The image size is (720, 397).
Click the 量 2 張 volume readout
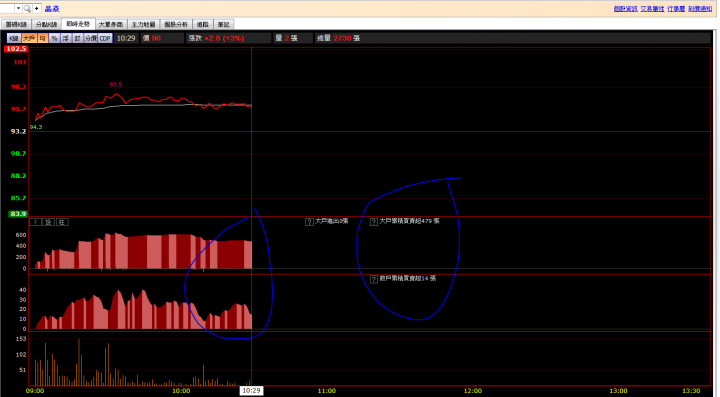pyautogui.click(x=287, y=38)
